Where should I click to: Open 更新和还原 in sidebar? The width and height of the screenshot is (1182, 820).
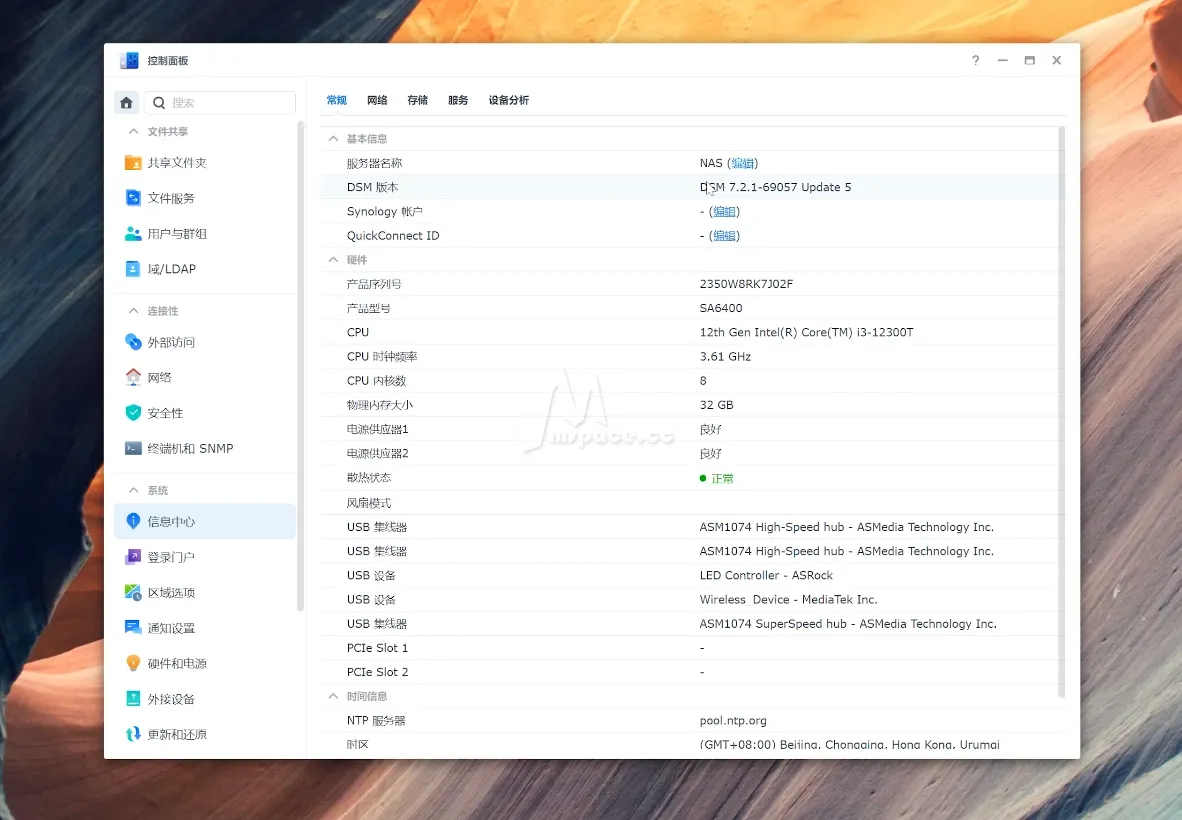tap(204, 734)
